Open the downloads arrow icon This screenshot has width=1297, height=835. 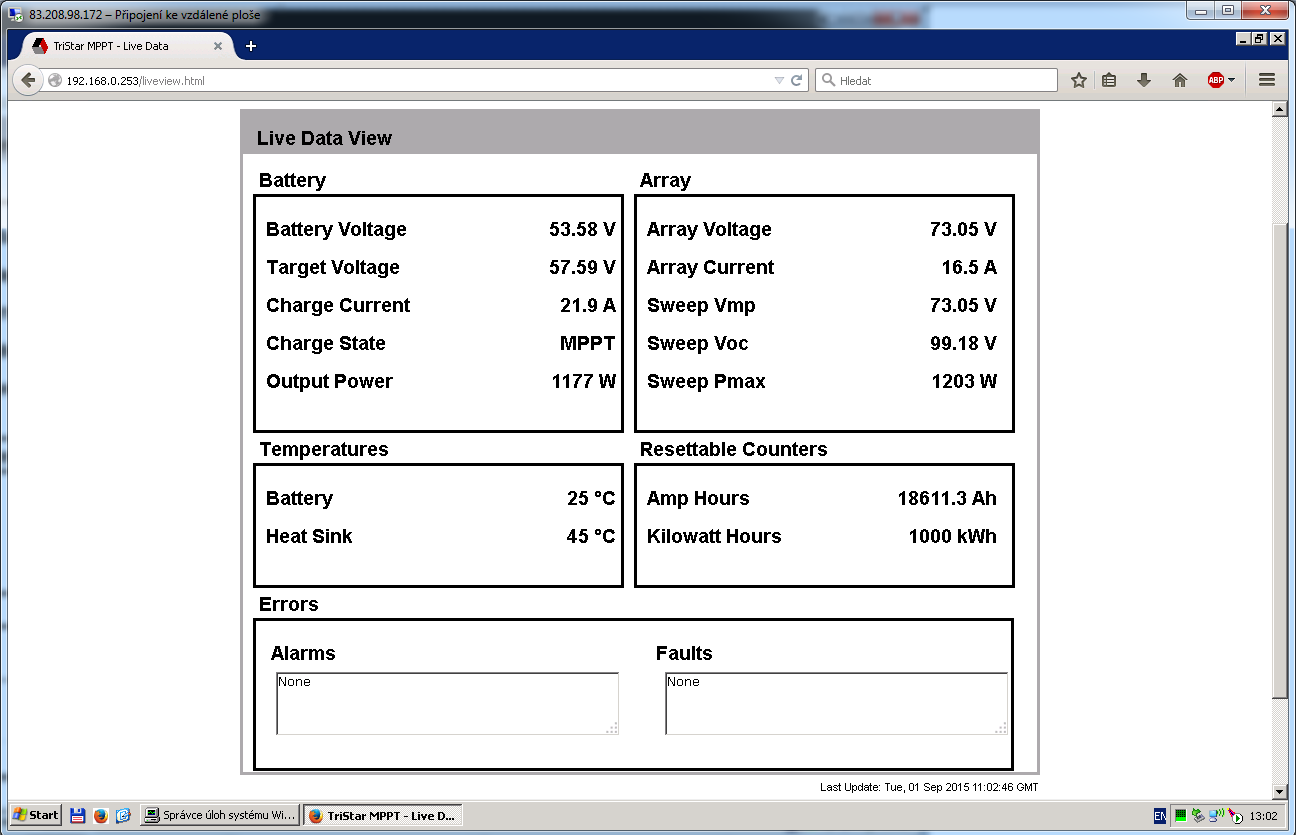coord(1144,81)
